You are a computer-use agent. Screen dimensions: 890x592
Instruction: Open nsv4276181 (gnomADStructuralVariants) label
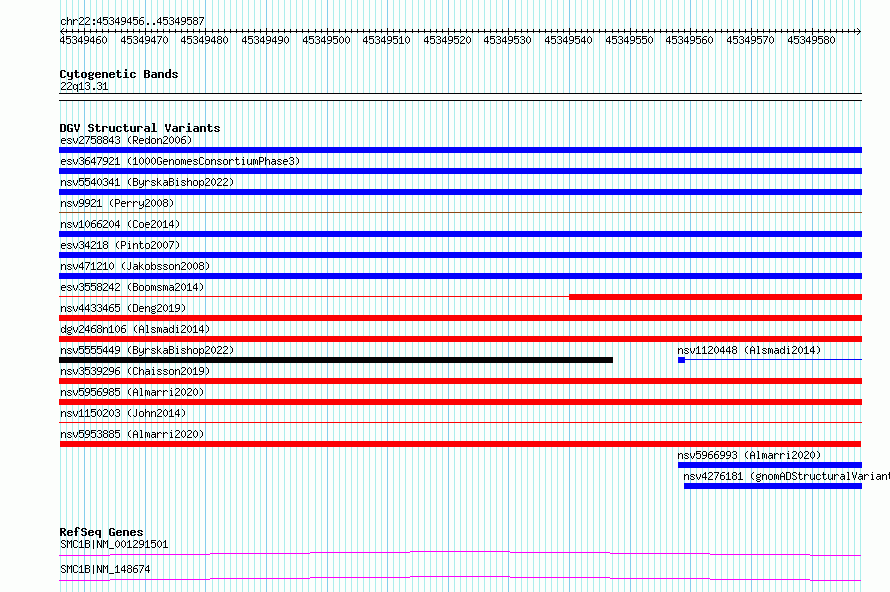(786, 476)
